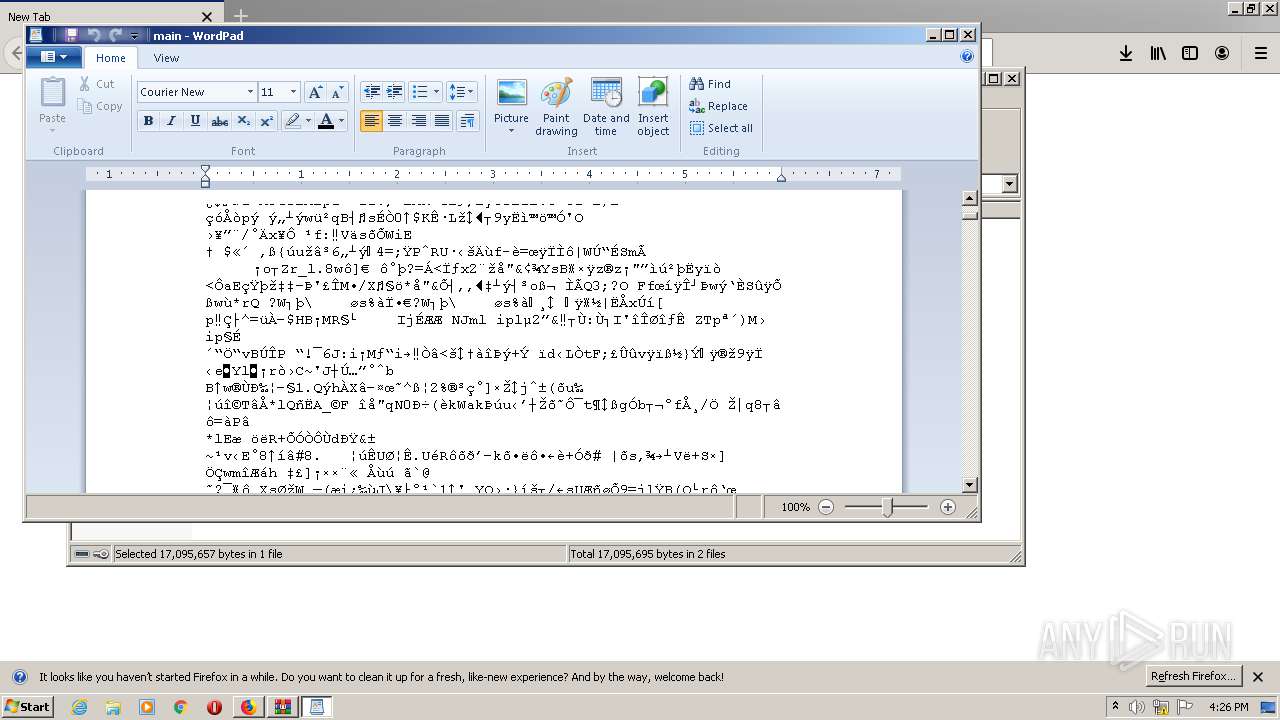The width and height of the screenshot is (1280, 720).
Task: Align text right
Action: coord(418,121)
